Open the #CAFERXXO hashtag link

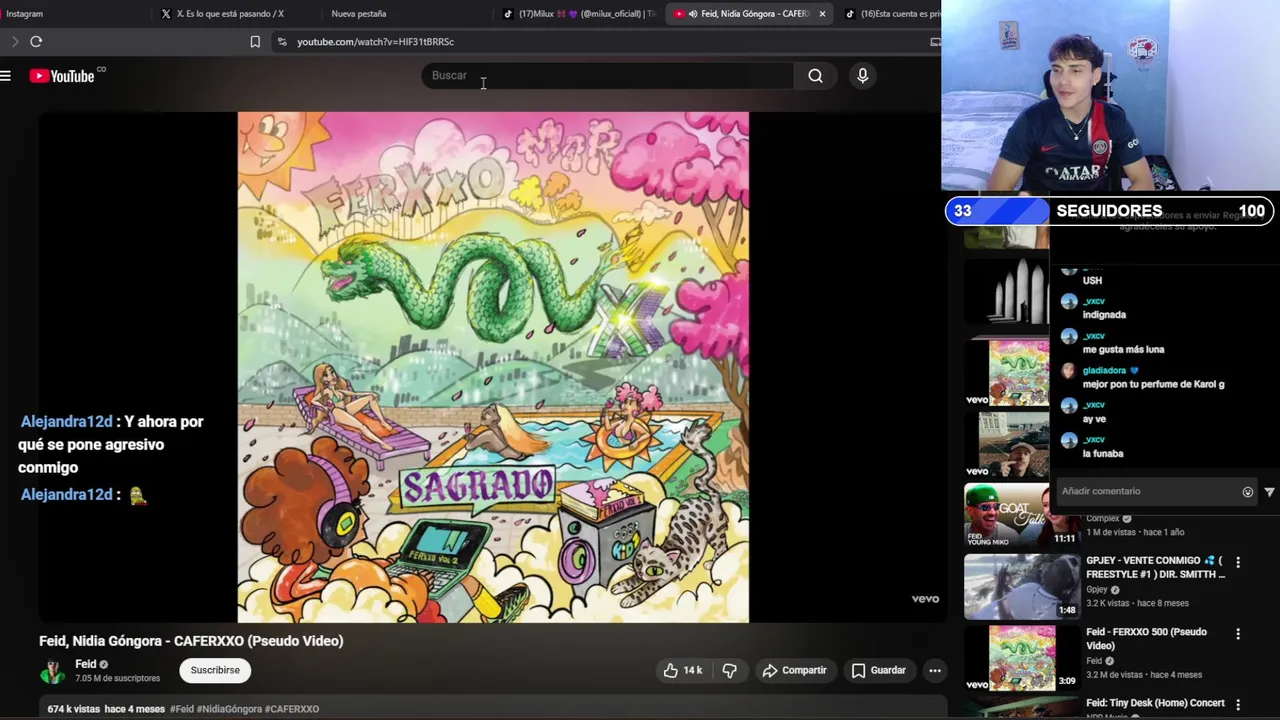pyautogui.click(x=292, y=709)
